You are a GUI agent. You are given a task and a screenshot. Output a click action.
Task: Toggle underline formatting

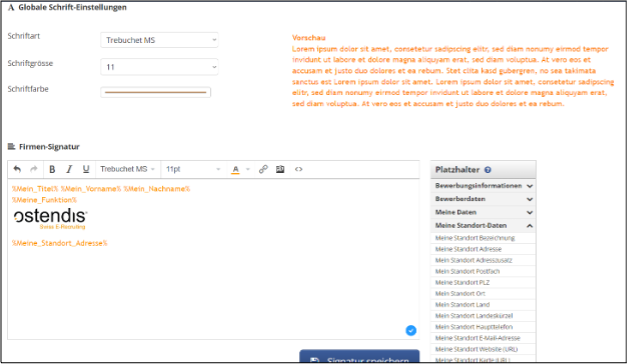(86, 169)
